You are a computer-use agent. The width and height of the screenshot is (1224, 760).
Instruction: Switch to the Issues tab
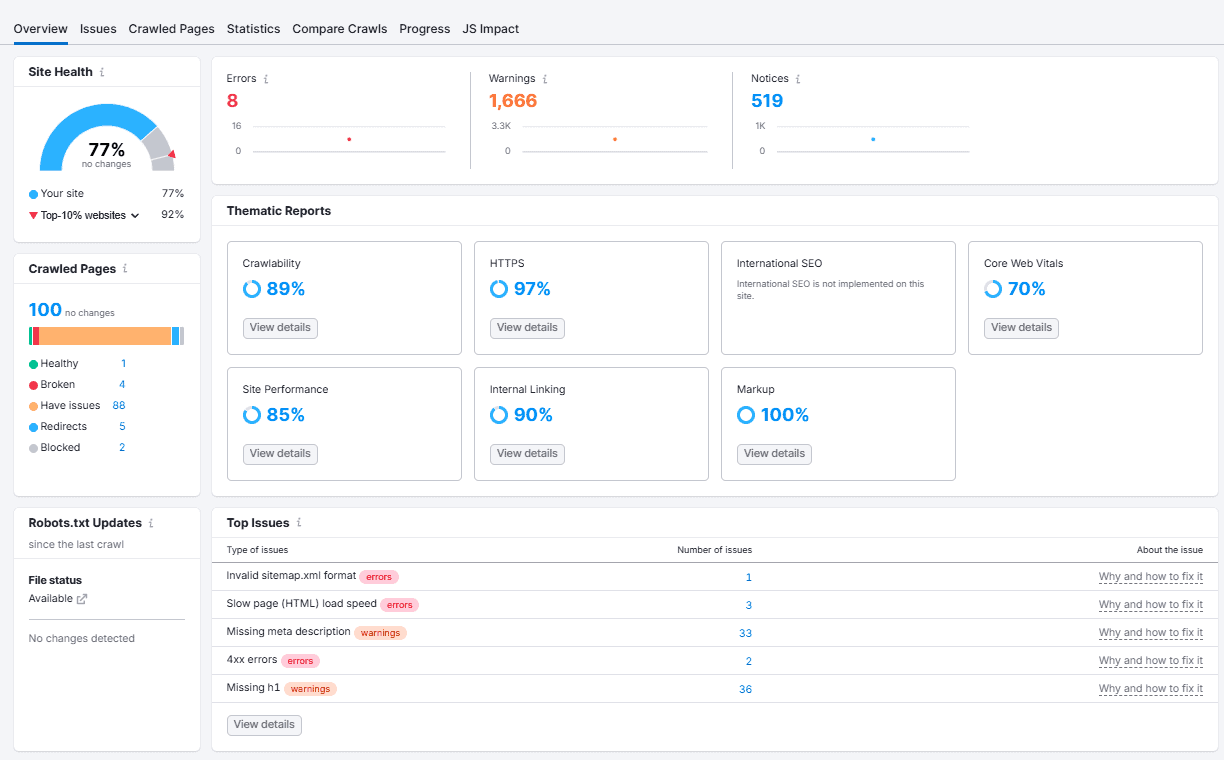98,29
